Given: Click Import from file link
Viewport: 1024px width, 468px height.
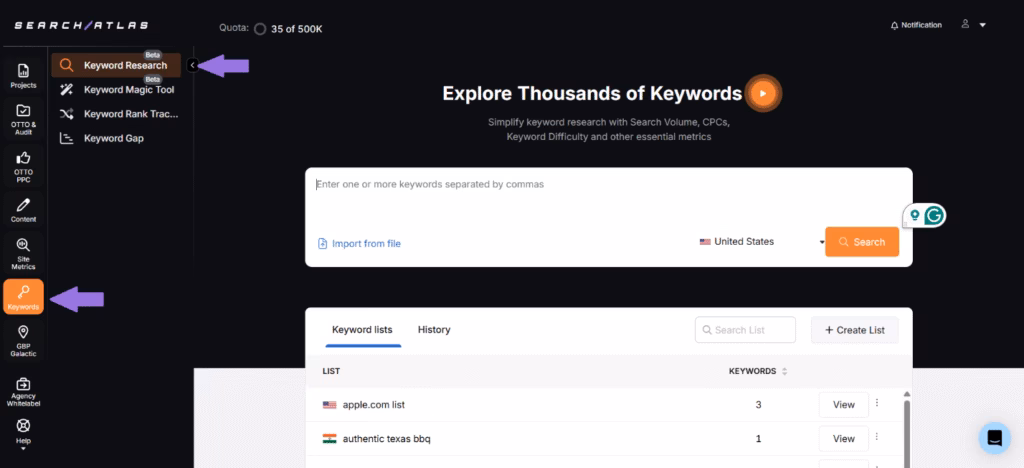Looking at the screenshot, I should coord(359,243).
